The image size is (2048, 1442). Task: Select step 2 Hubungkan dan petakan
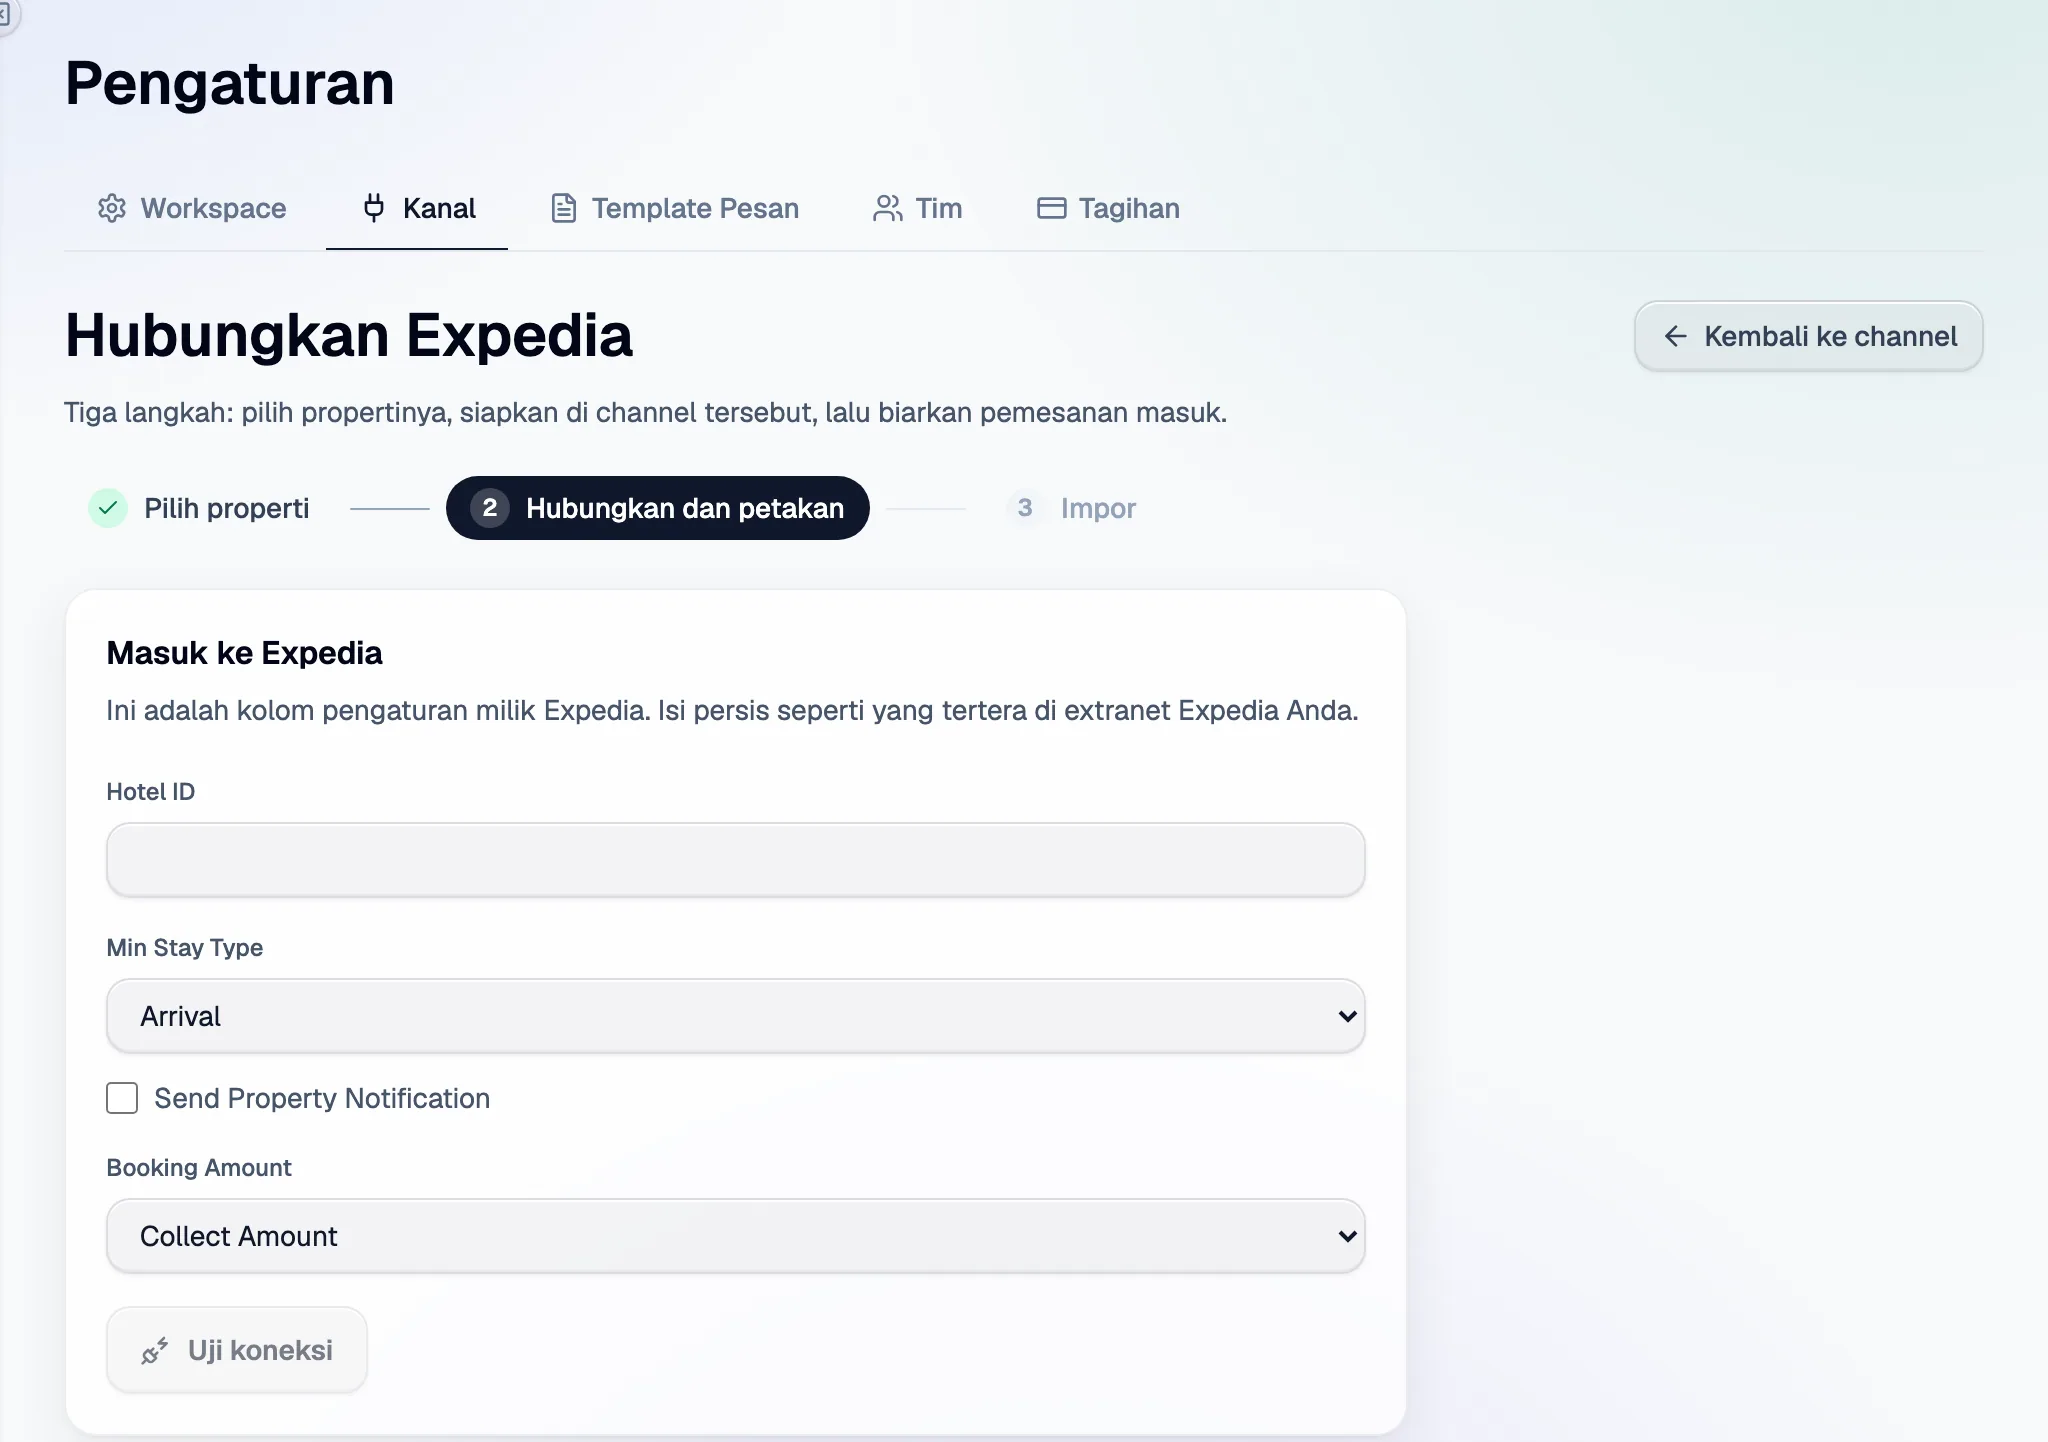click(x=658, y=508)
